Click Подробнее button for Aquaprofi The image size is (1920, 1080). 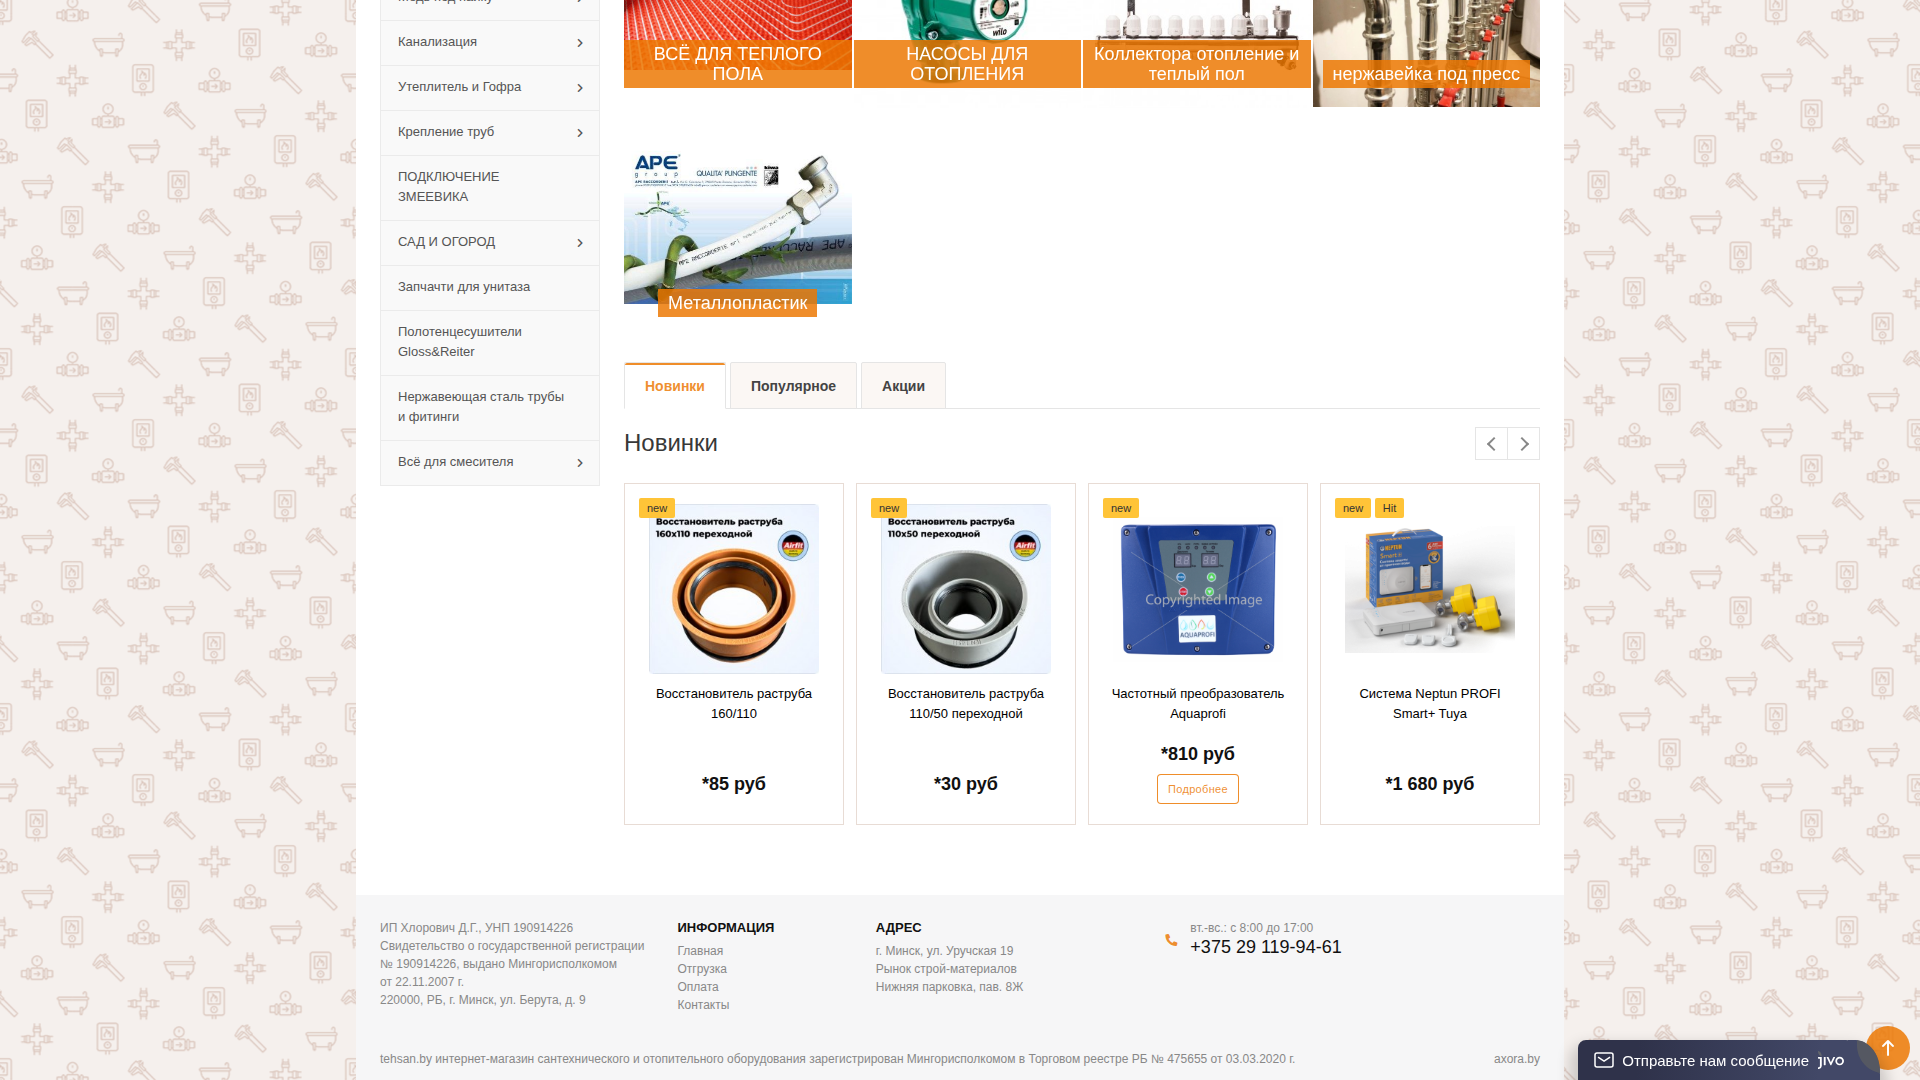[1198, 789]
